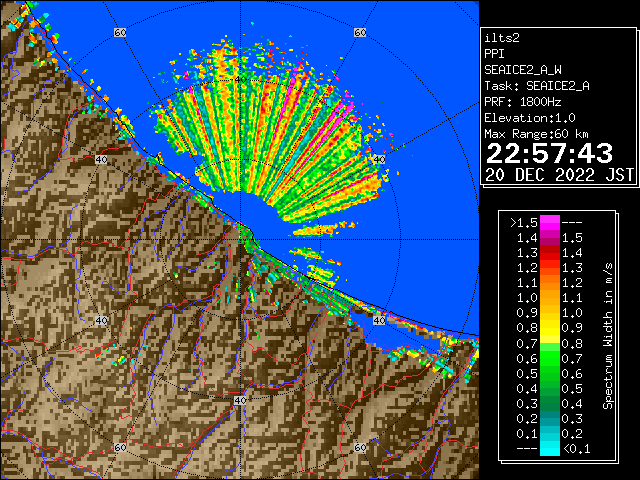Click the product name 'SEAICE2_A_W'
The height and width of the screenshot is (480, 640).
[522, 70]
